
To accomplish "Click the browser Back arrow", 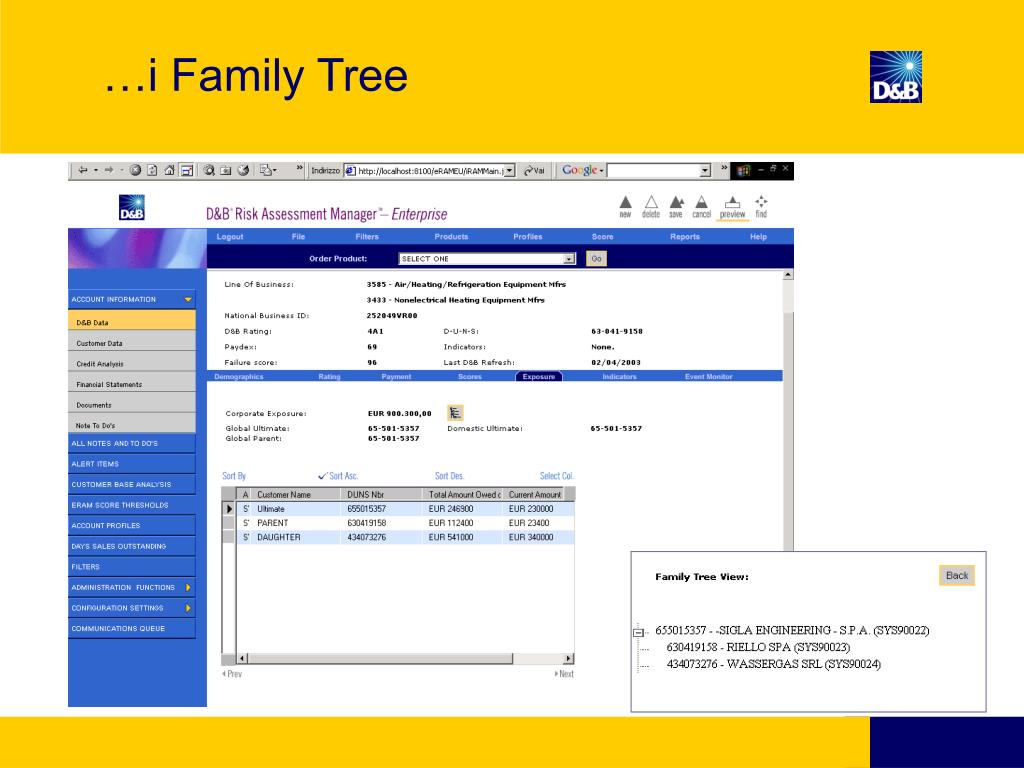I will click(82, 170).
